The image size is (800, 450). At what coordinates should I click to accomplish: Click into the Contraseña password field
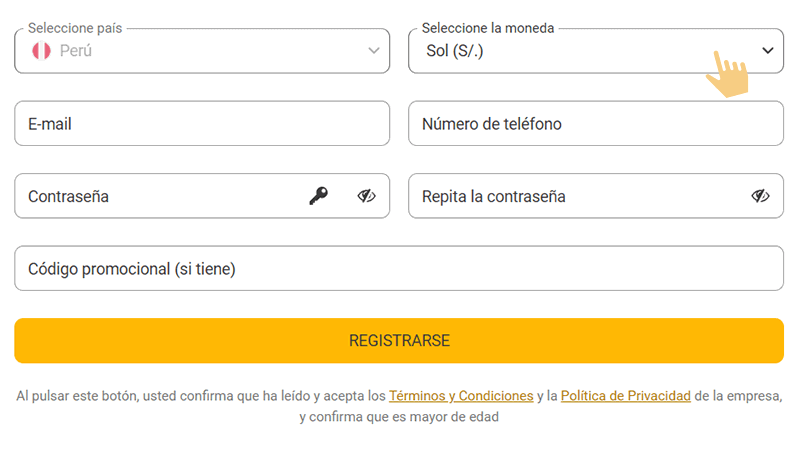click(x=160, y=196)
